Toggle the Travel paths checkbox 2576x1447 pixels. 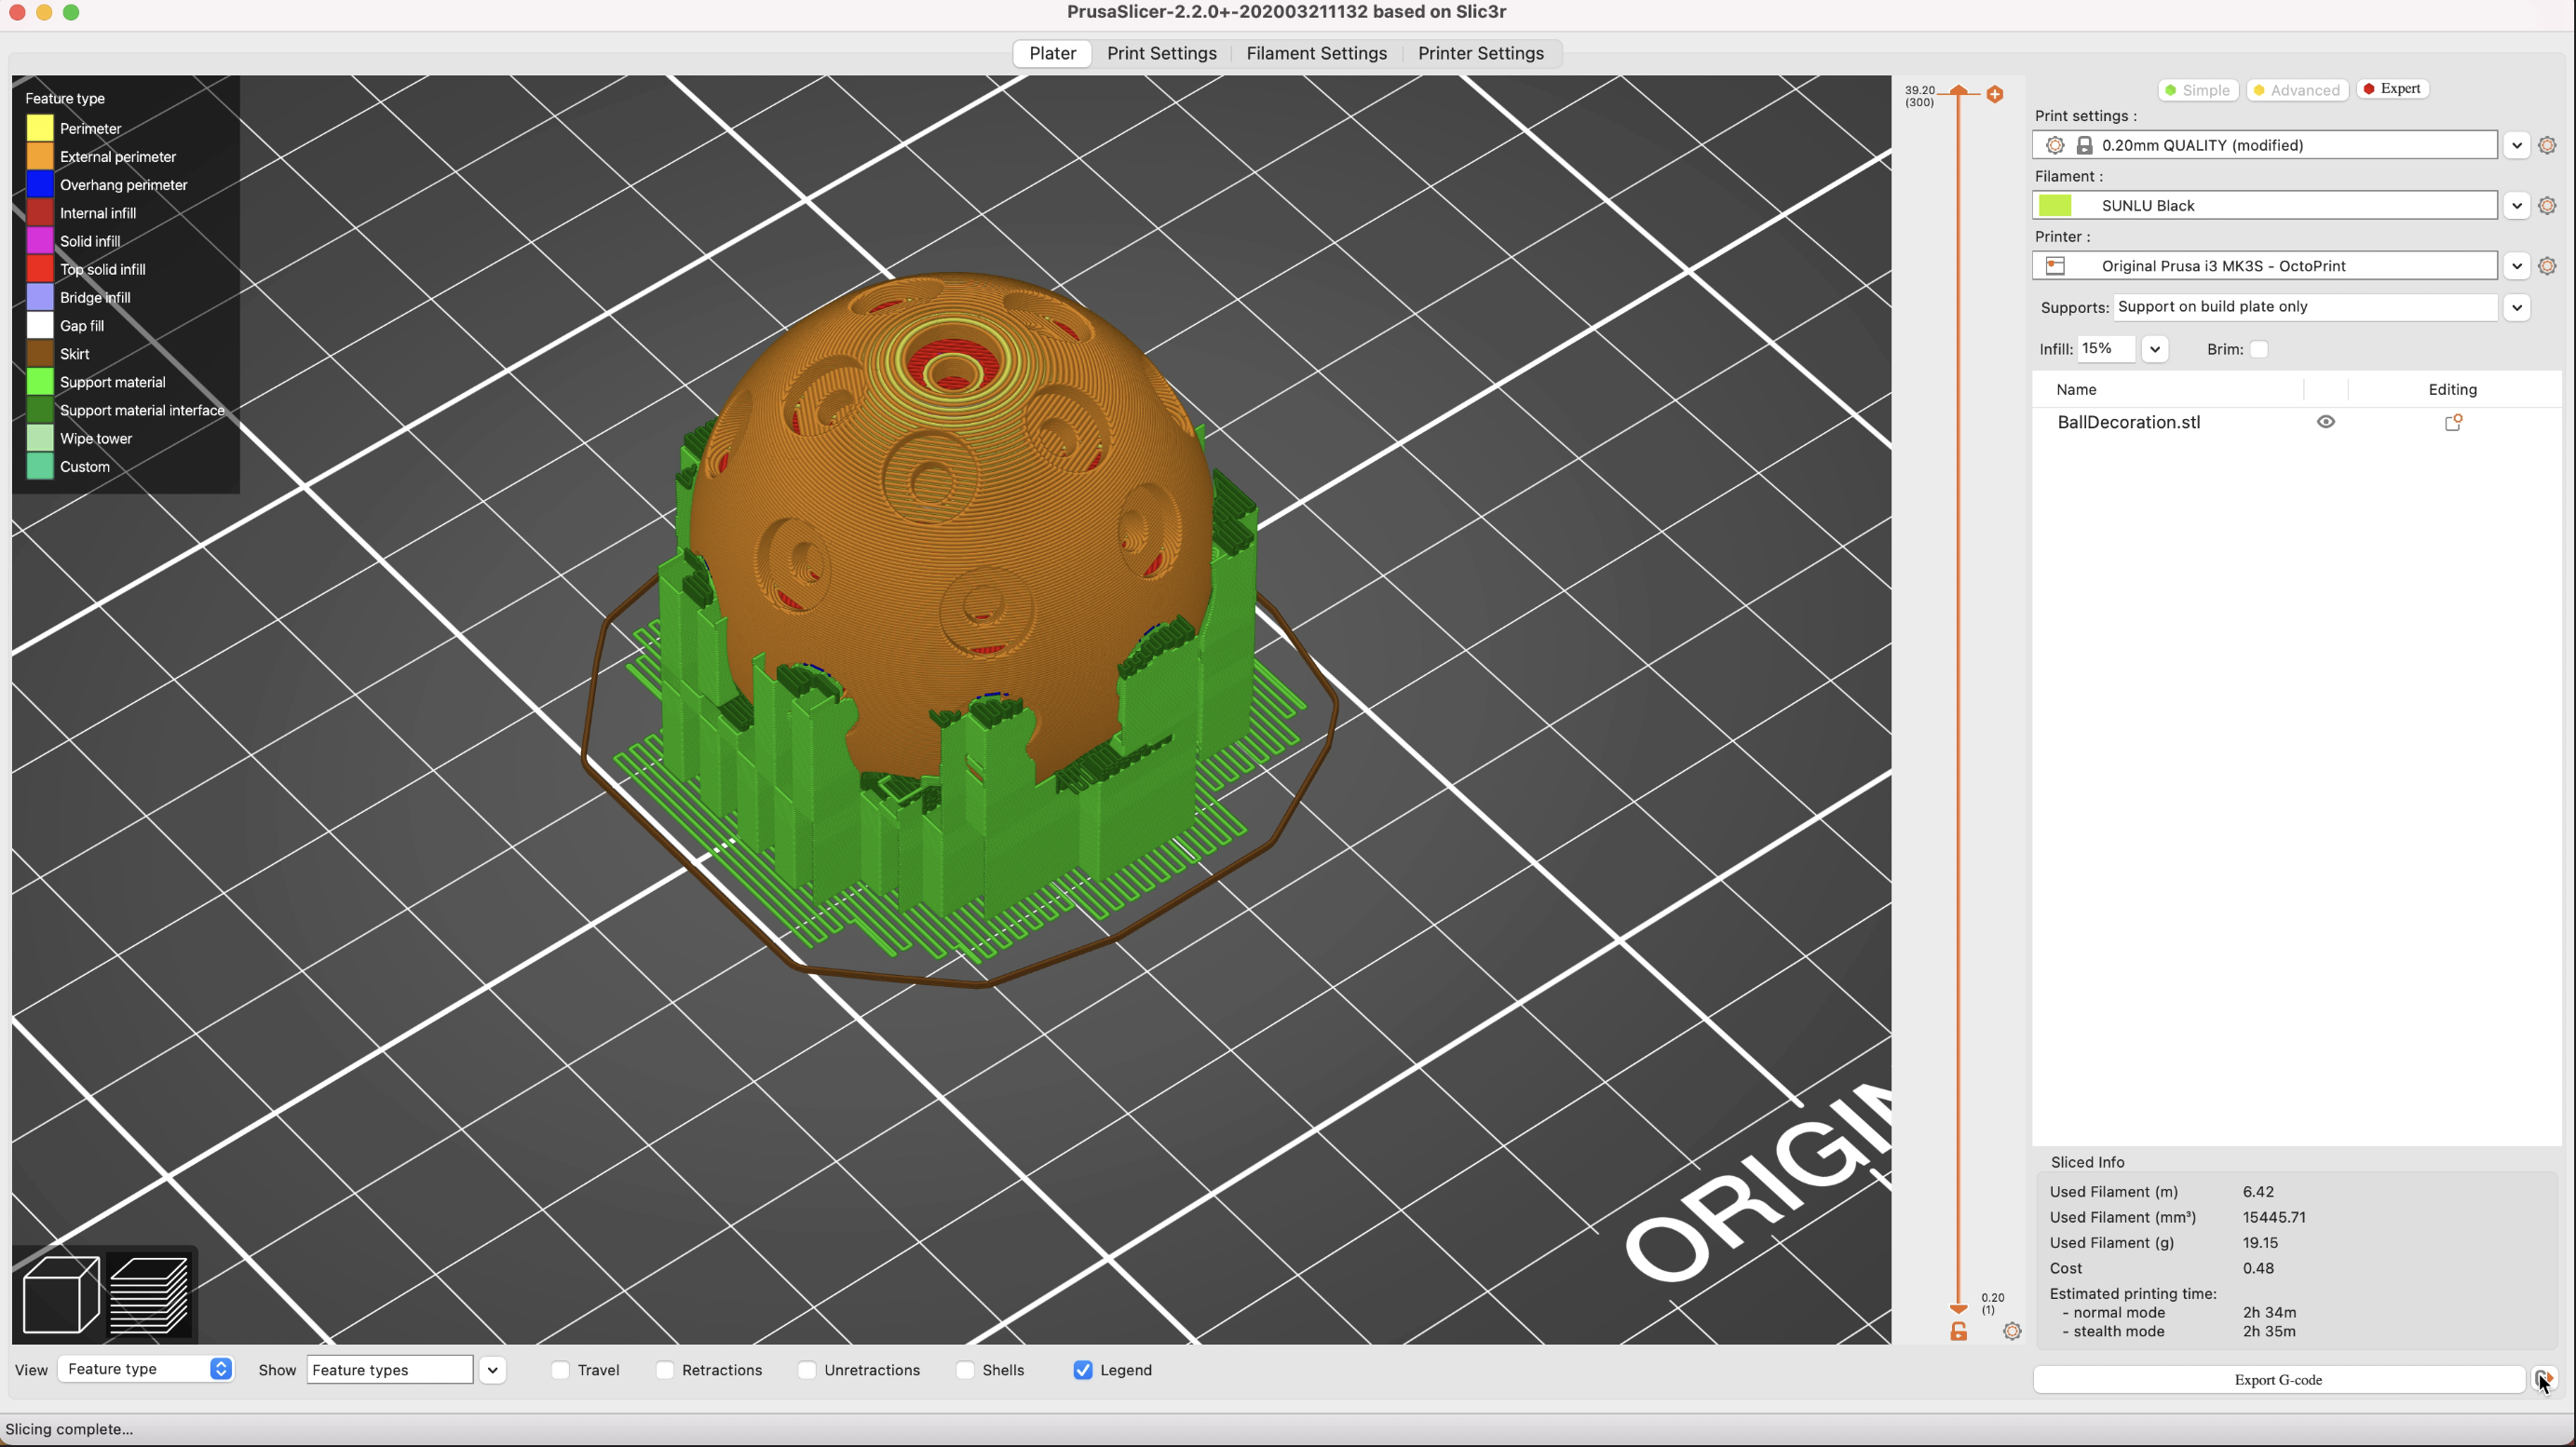click(564, 1369)
